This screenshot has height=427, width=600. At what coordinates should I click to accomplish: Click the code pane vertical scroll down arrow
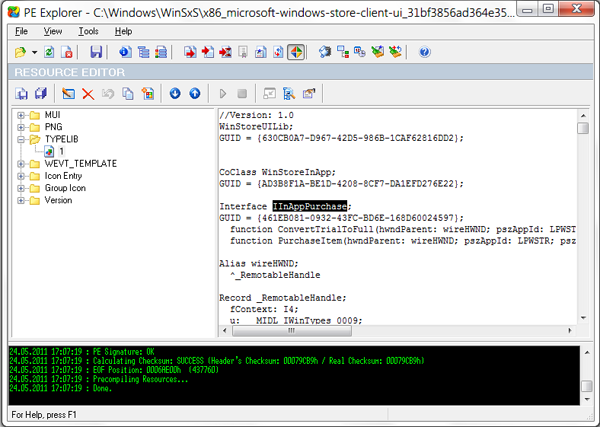click(583, 318)
